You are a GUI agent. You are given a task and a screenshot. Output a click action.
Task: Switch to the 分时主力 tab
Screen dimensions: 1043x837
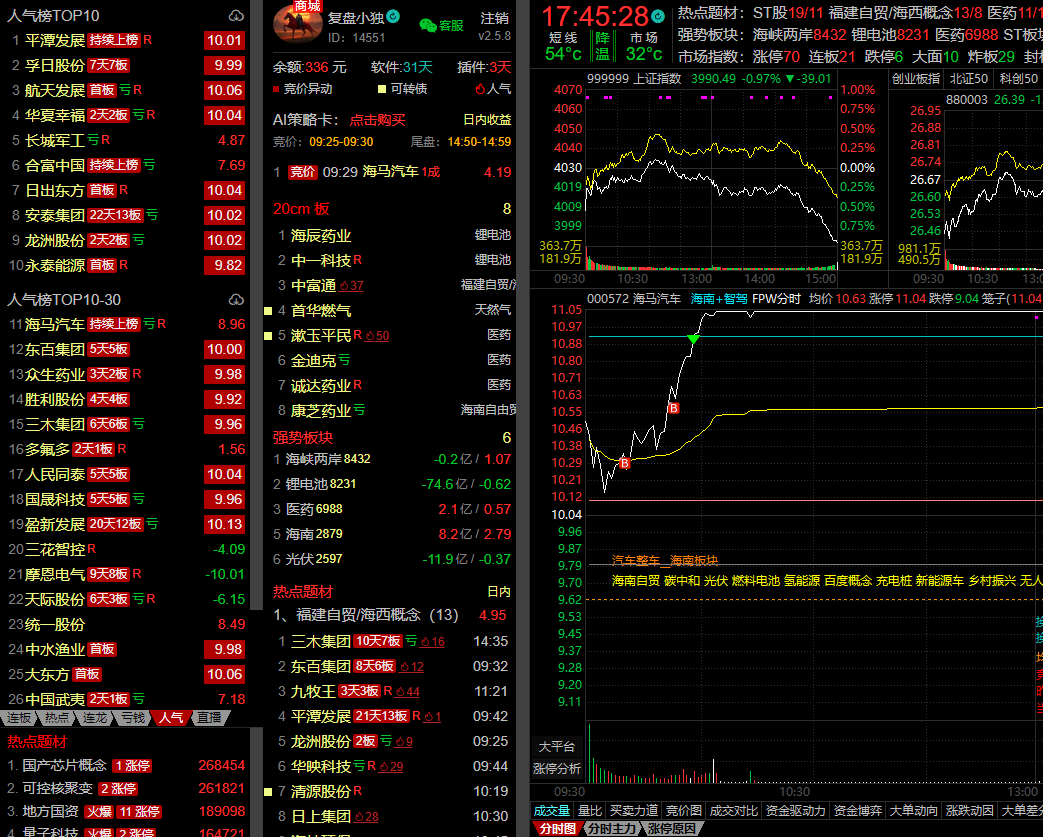(610, 828)
